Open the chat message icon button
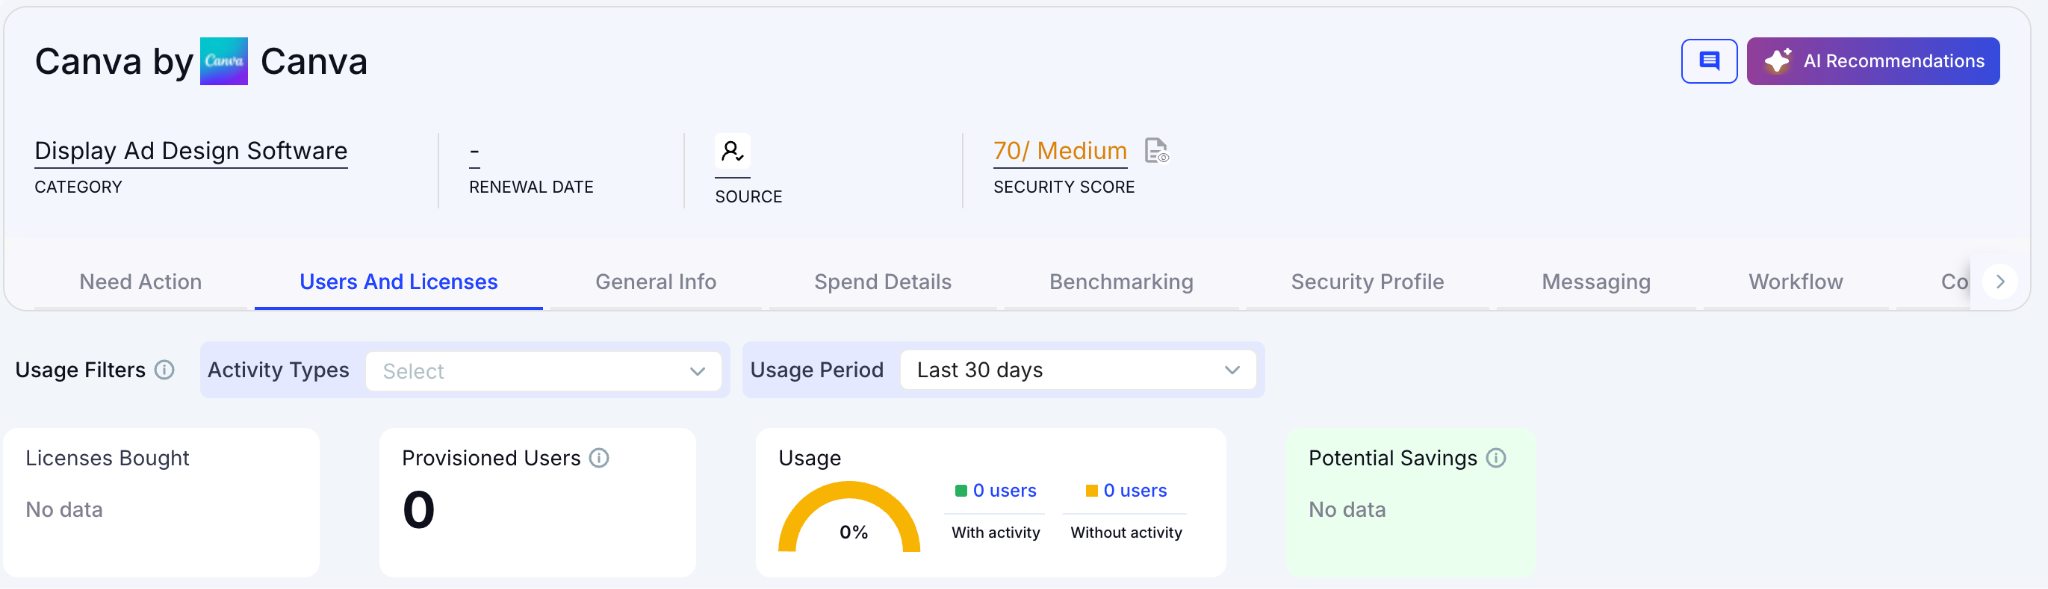 (1709, 61)
